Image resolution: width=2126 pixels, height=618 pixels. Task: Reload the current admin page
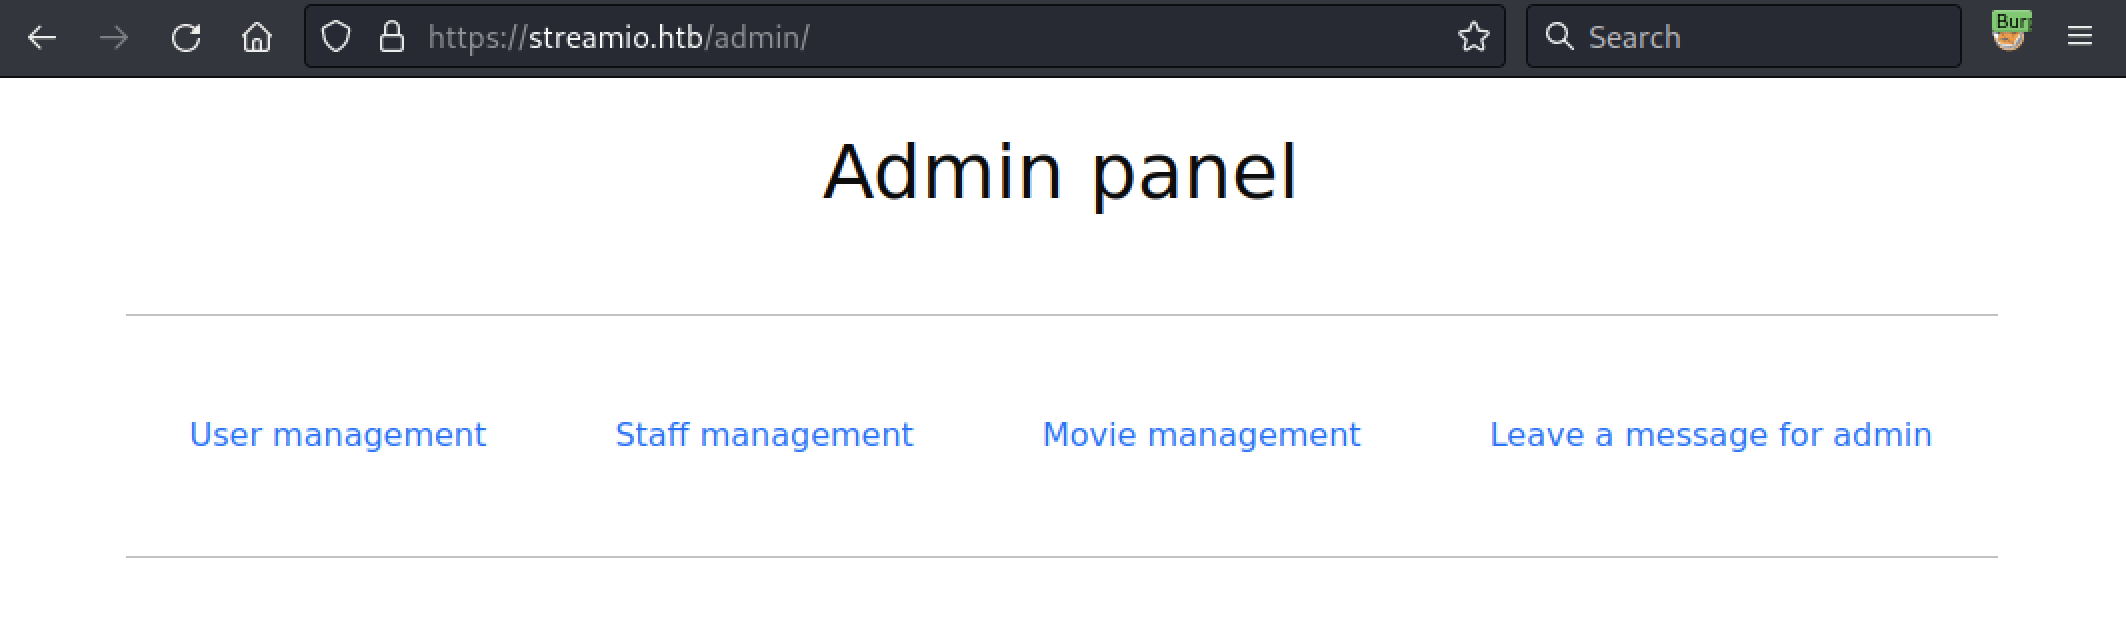186,38
